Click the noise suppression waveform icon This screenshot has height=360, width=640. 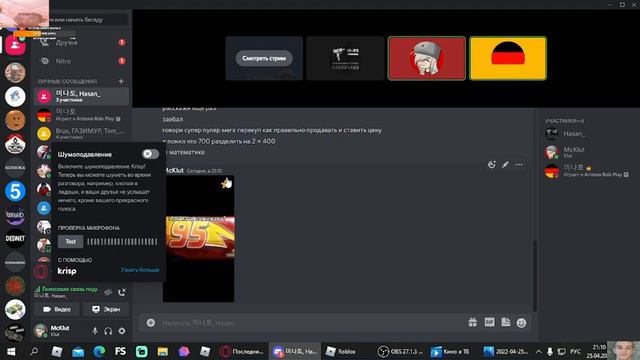tap(108, 292)
